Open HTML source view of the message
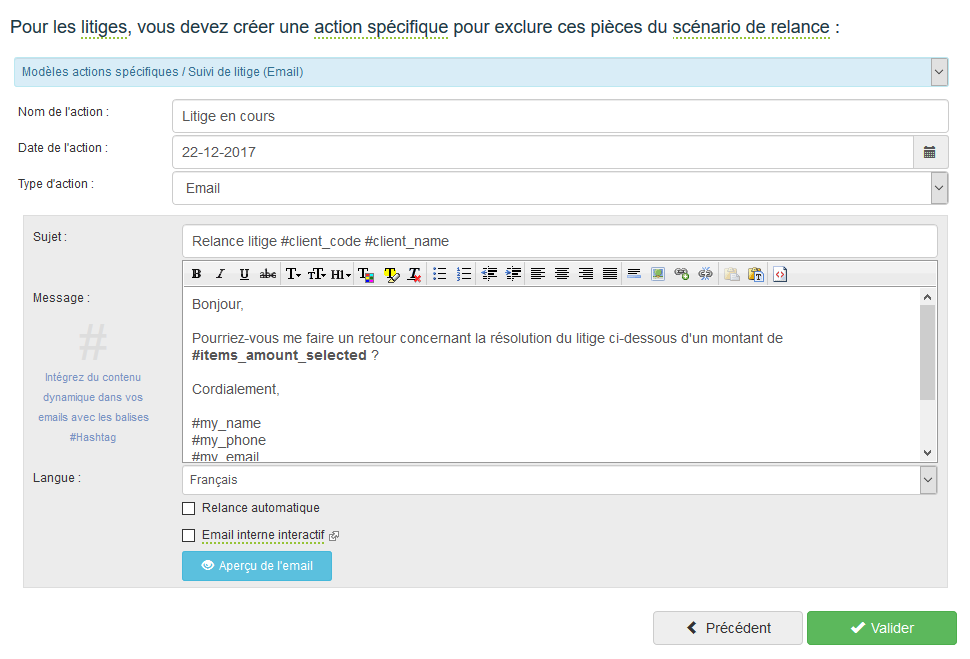This screenshot has width=970, height=659. coord(780,274)
